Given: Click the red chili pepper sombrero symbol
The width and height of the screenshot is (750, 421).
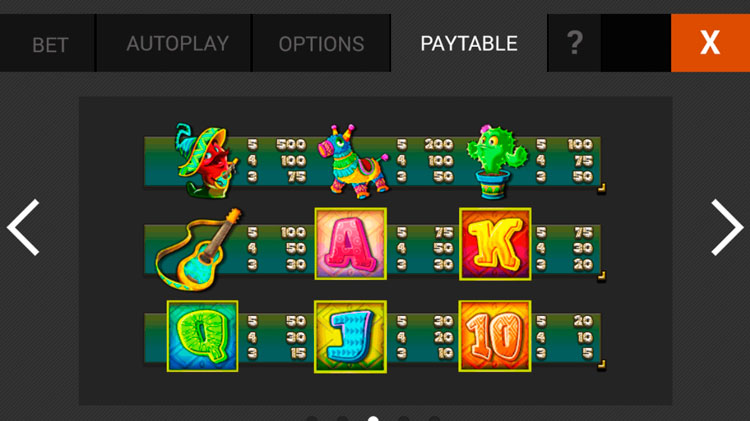Looking at the screenshot, I should [206, 161].
